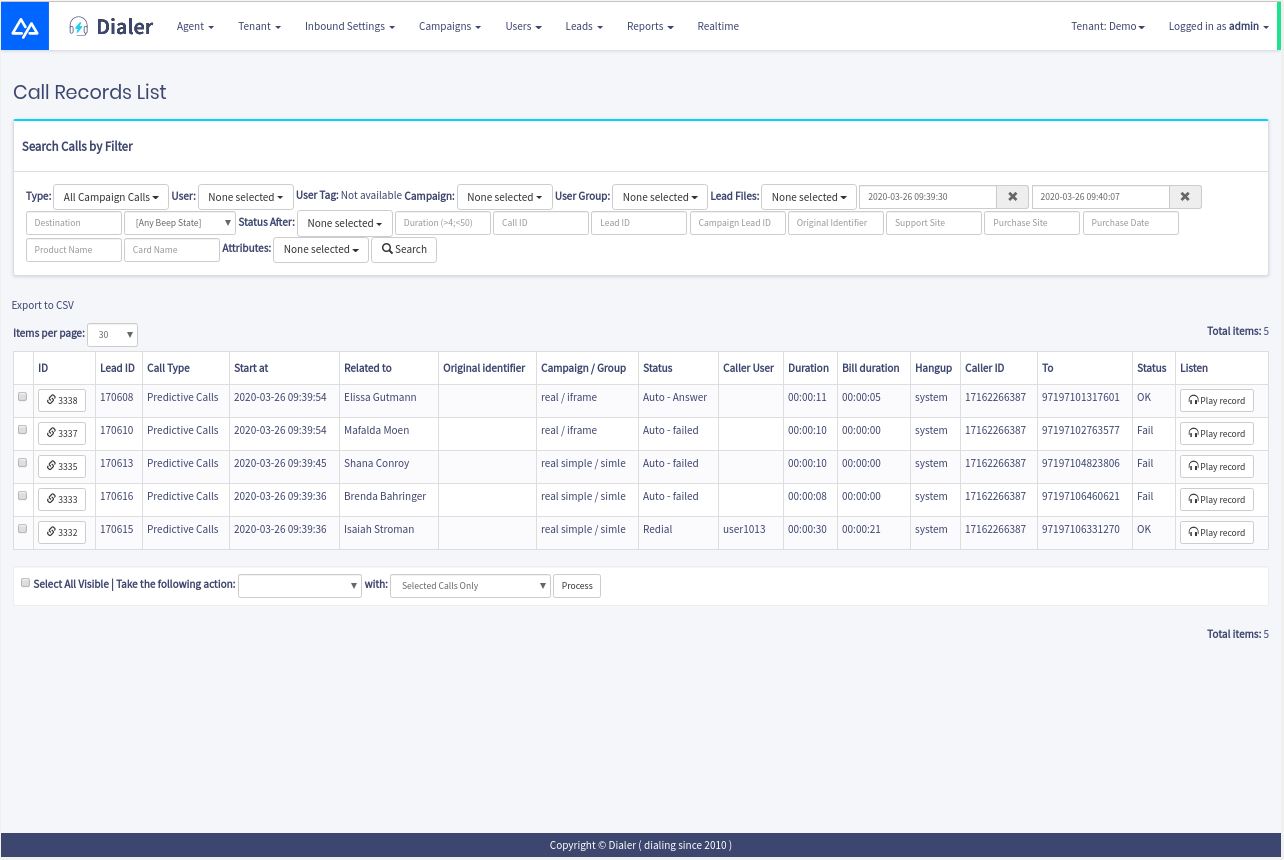Focus the Card Name input

[172, 249]
